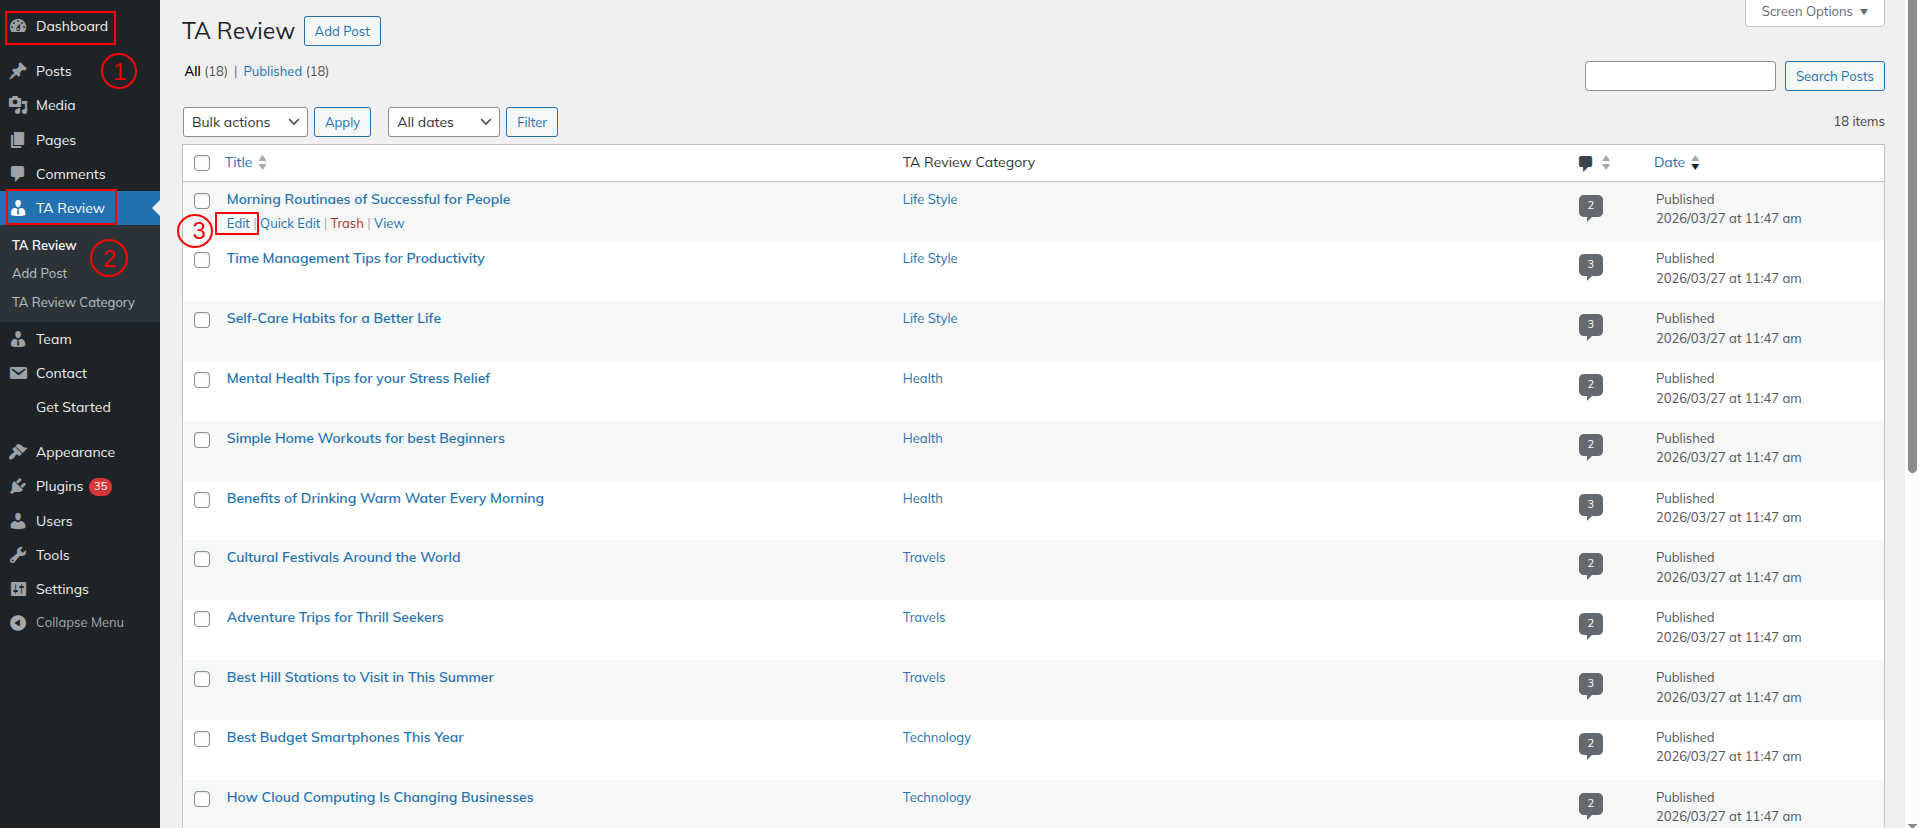
Task: Tick checkbox for Self-Care Habits post
Action: 202,320
